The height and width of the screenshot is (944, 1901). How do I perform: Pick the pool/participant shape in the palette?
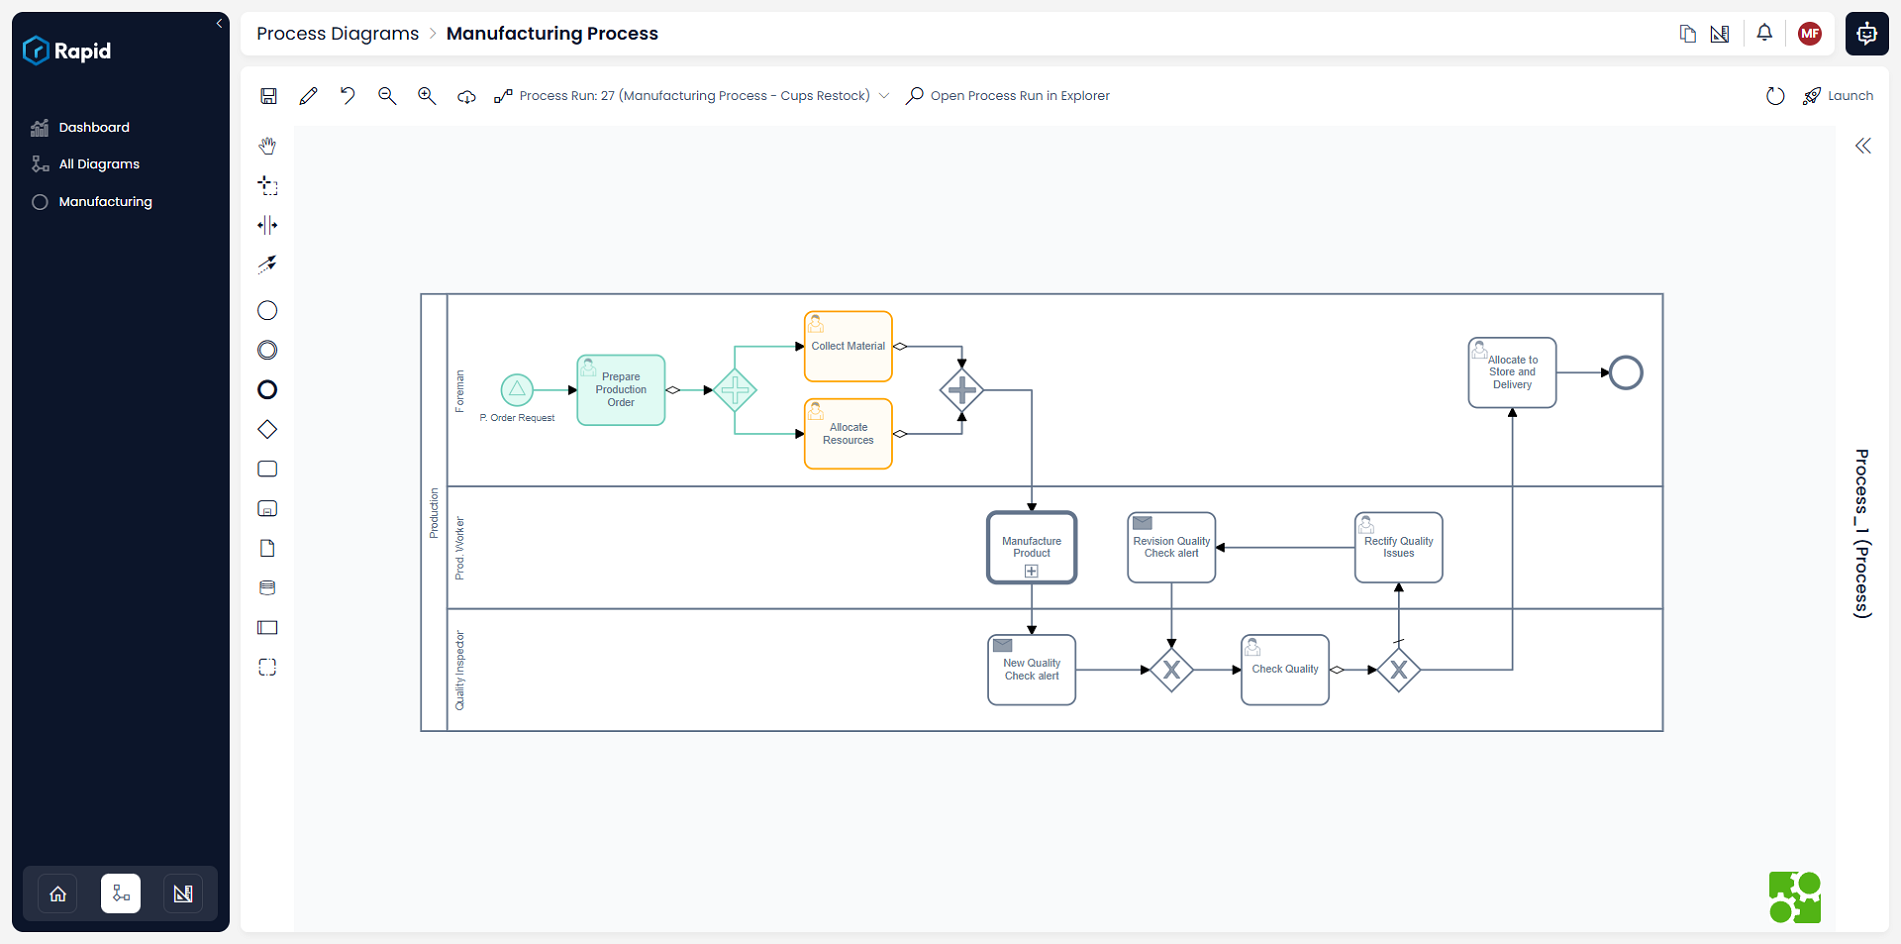click(x=267, y=628)
